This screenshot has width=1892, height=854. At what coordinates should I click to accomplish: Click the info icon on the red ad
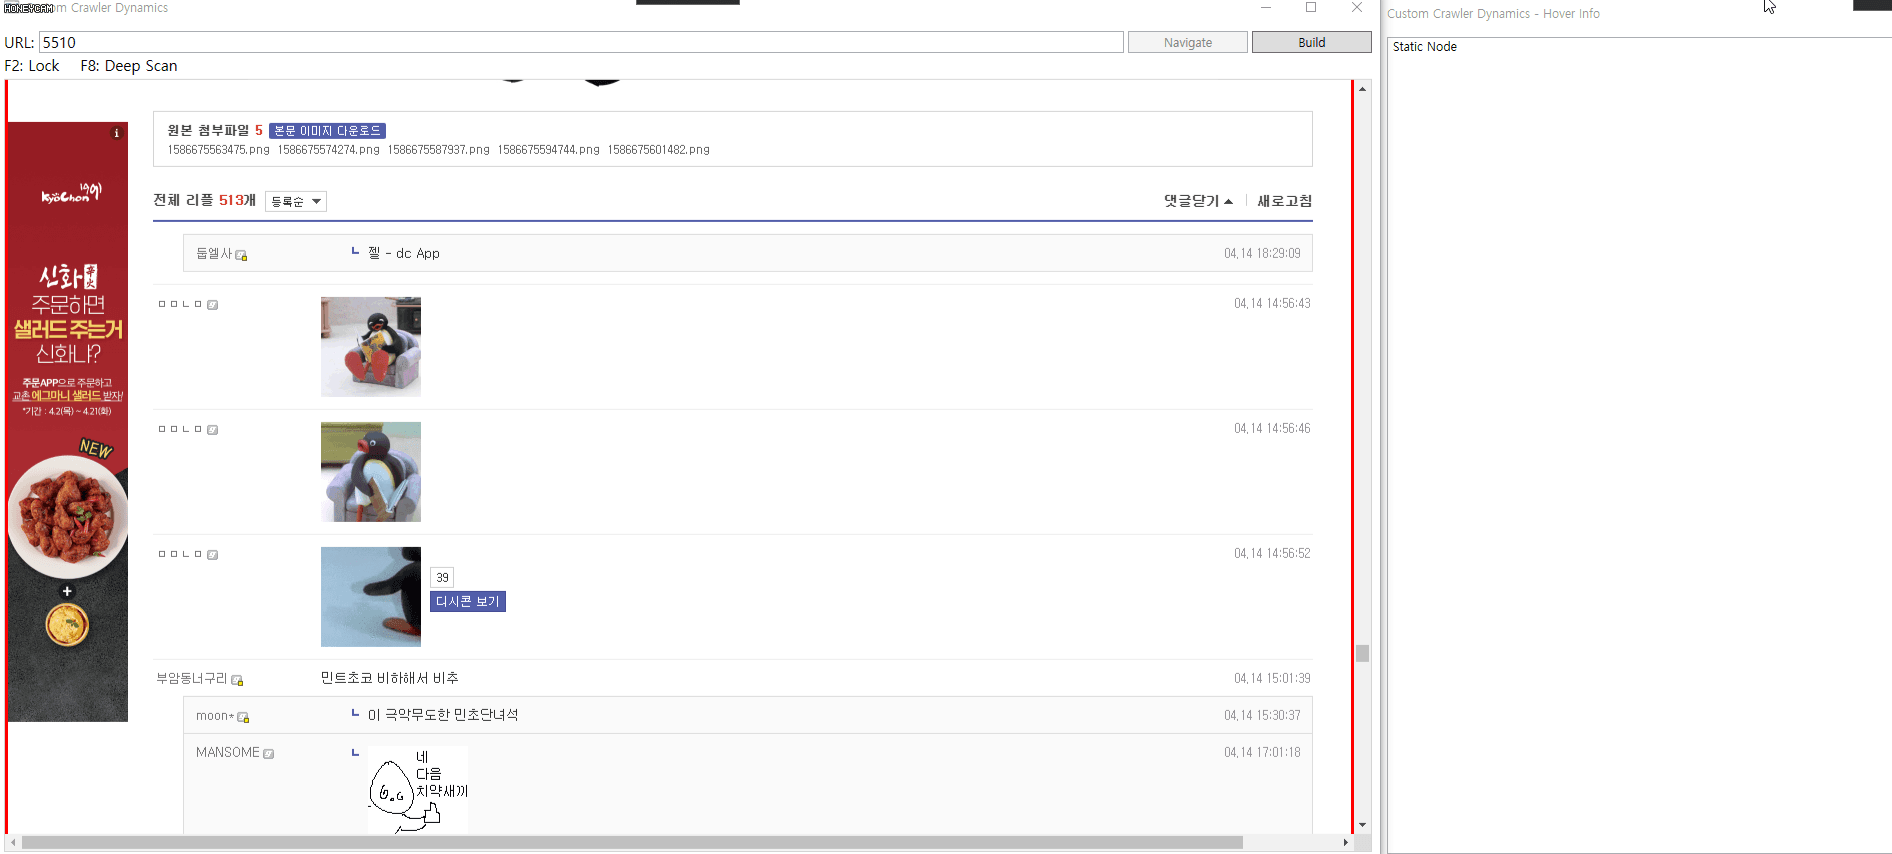(x=116, y=133)
